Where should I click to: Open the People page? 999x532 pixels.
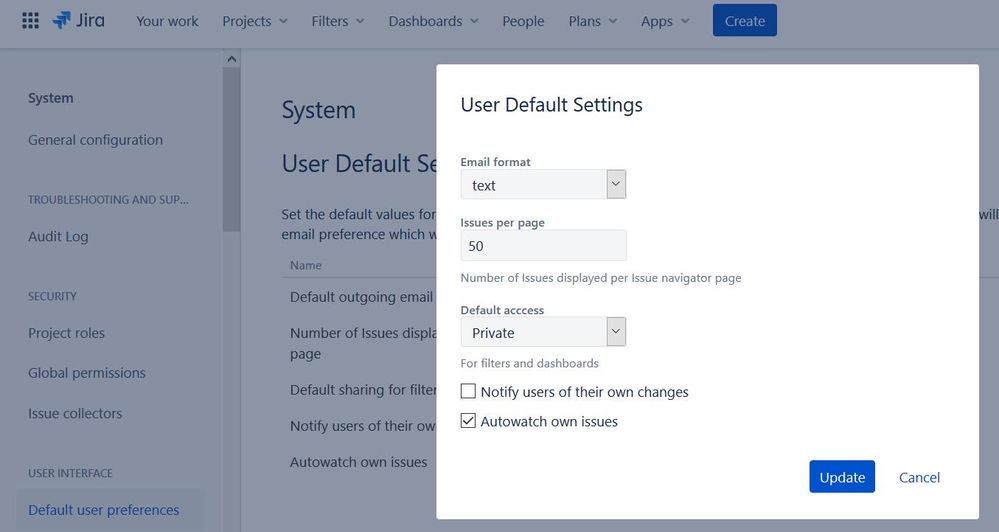(x=523, y=21)
